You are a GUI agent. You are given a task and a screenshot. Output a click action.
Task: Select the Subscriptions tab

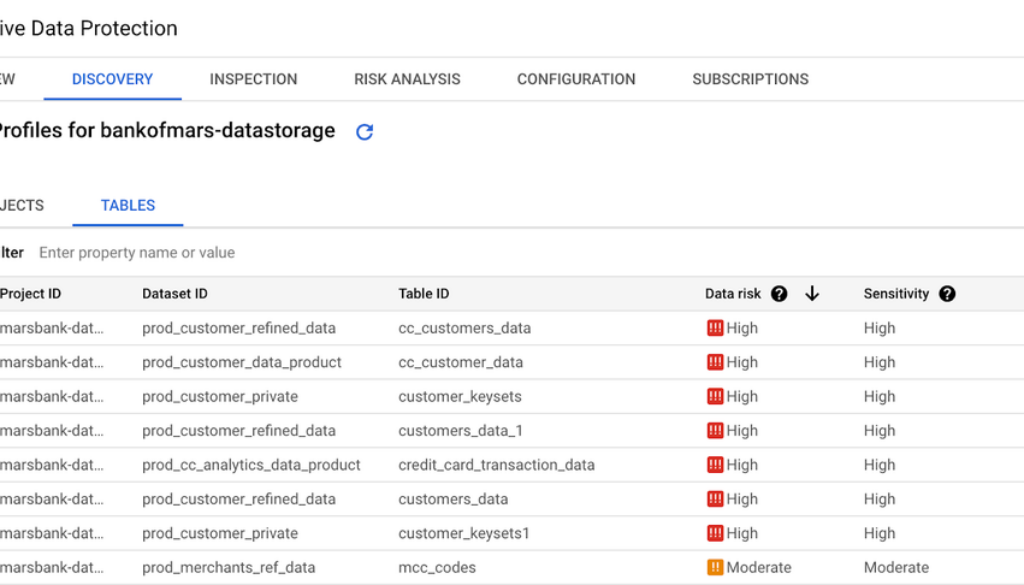click(750, 79)
